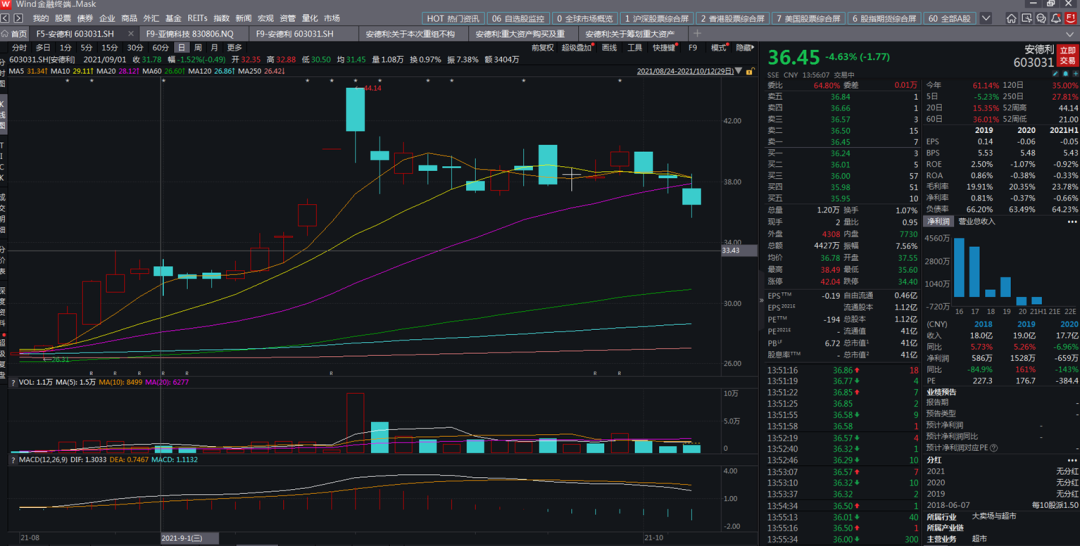Select the 营业总收入 chart tab

pyautogui.click(x=976, y=221)
